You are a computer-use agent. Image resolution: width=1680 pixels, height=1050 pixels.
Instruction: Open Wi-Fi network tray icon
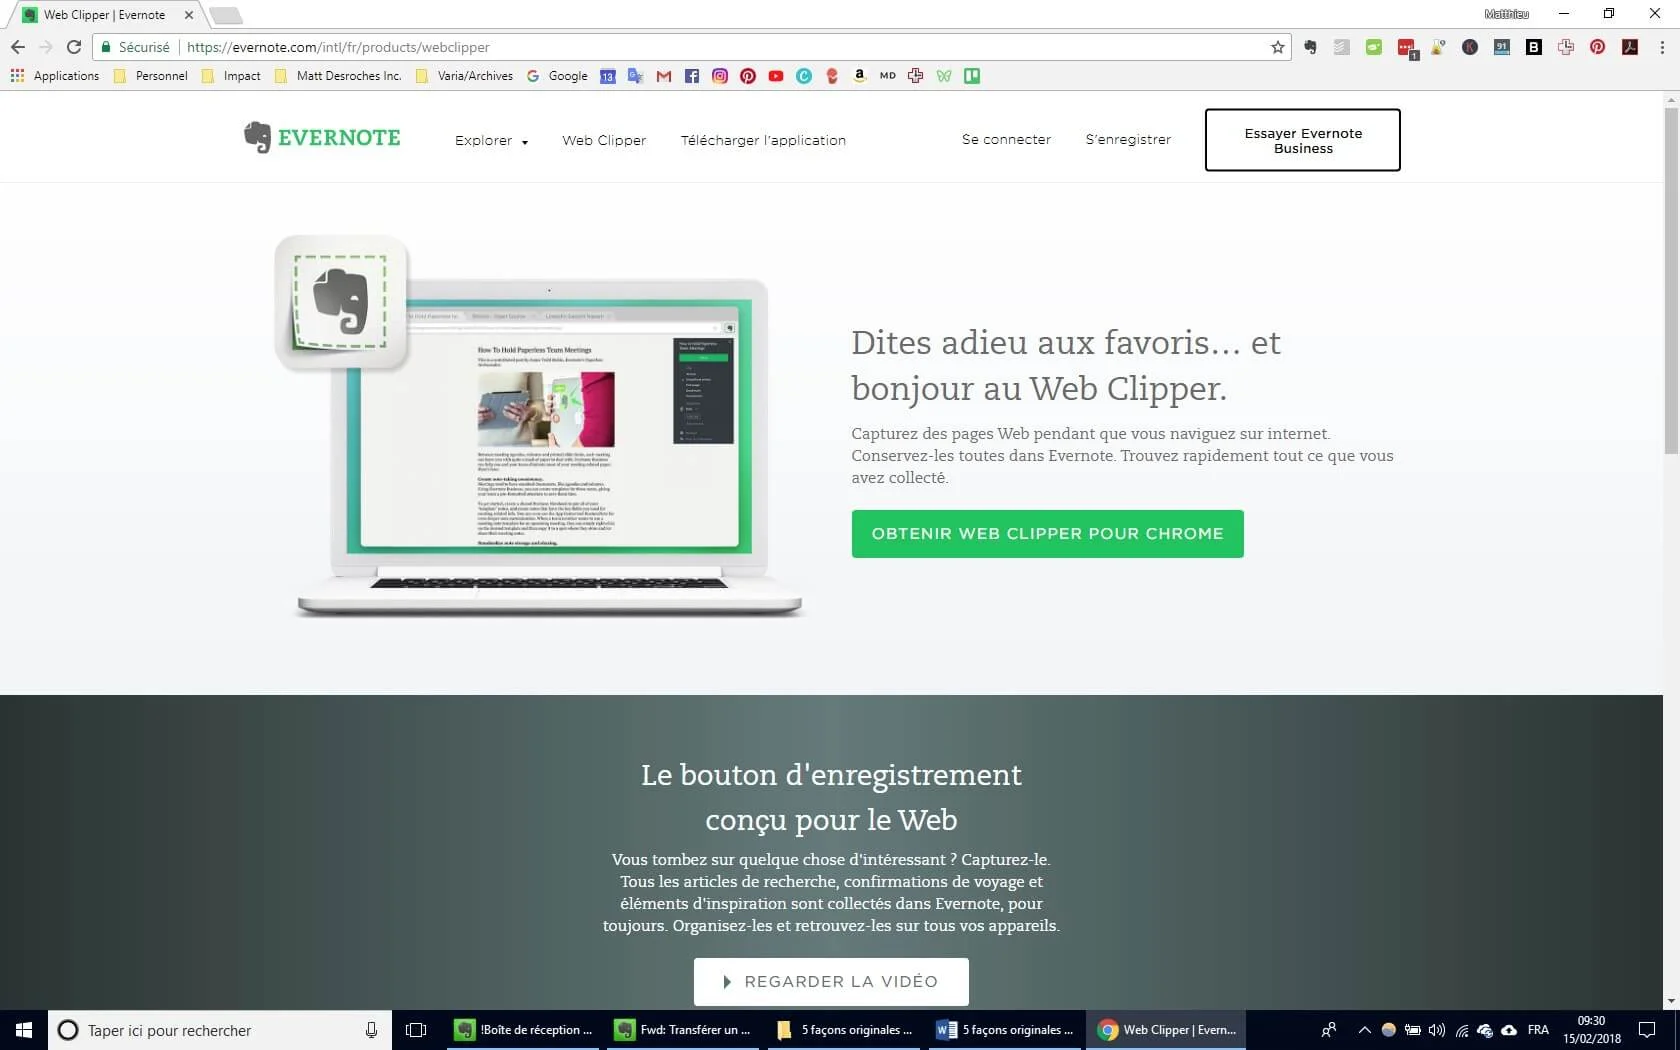1461,1030
